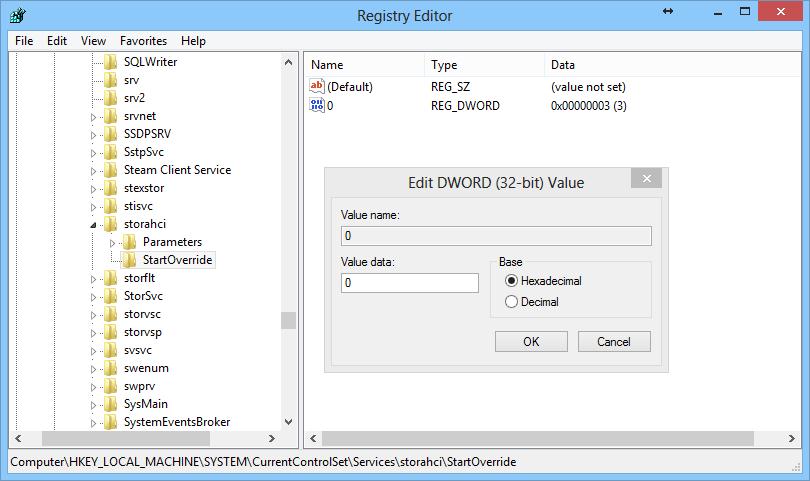The image size is (810, 481).
Task: Click the SystemEventsBroker folder icon
Action: (x=111, y=422)
